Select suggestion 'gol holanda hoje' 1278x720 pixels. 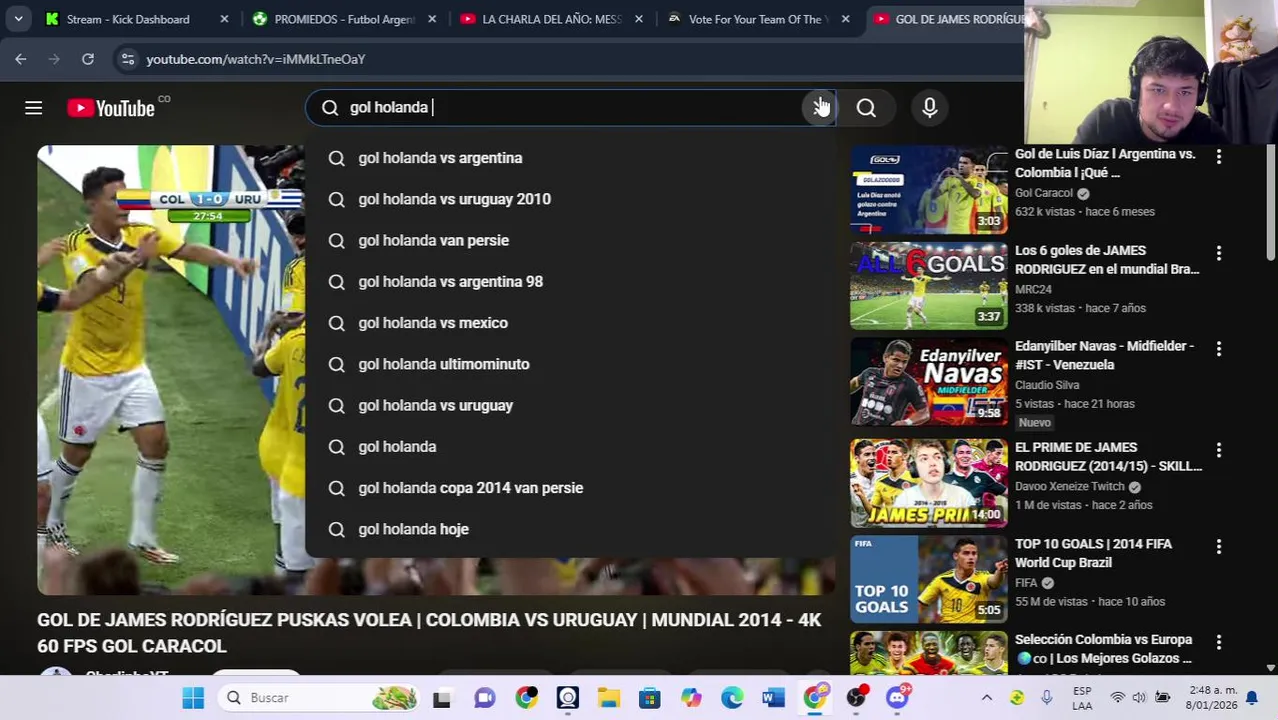pos(570,529)
